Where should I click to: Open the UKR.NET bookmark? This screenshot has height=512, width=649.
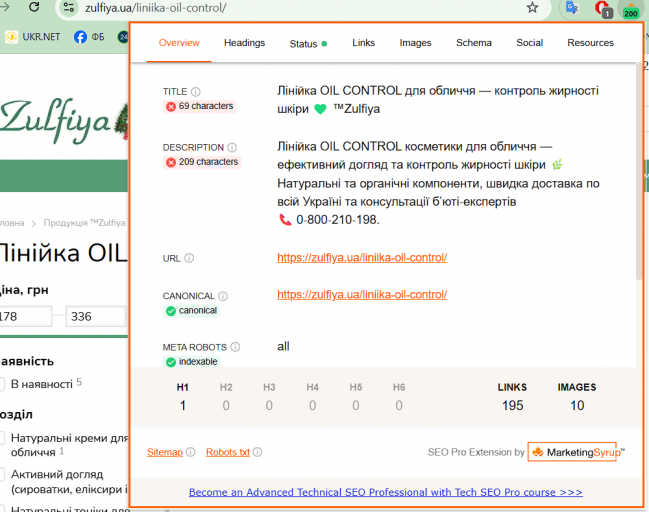pos(33,37)
